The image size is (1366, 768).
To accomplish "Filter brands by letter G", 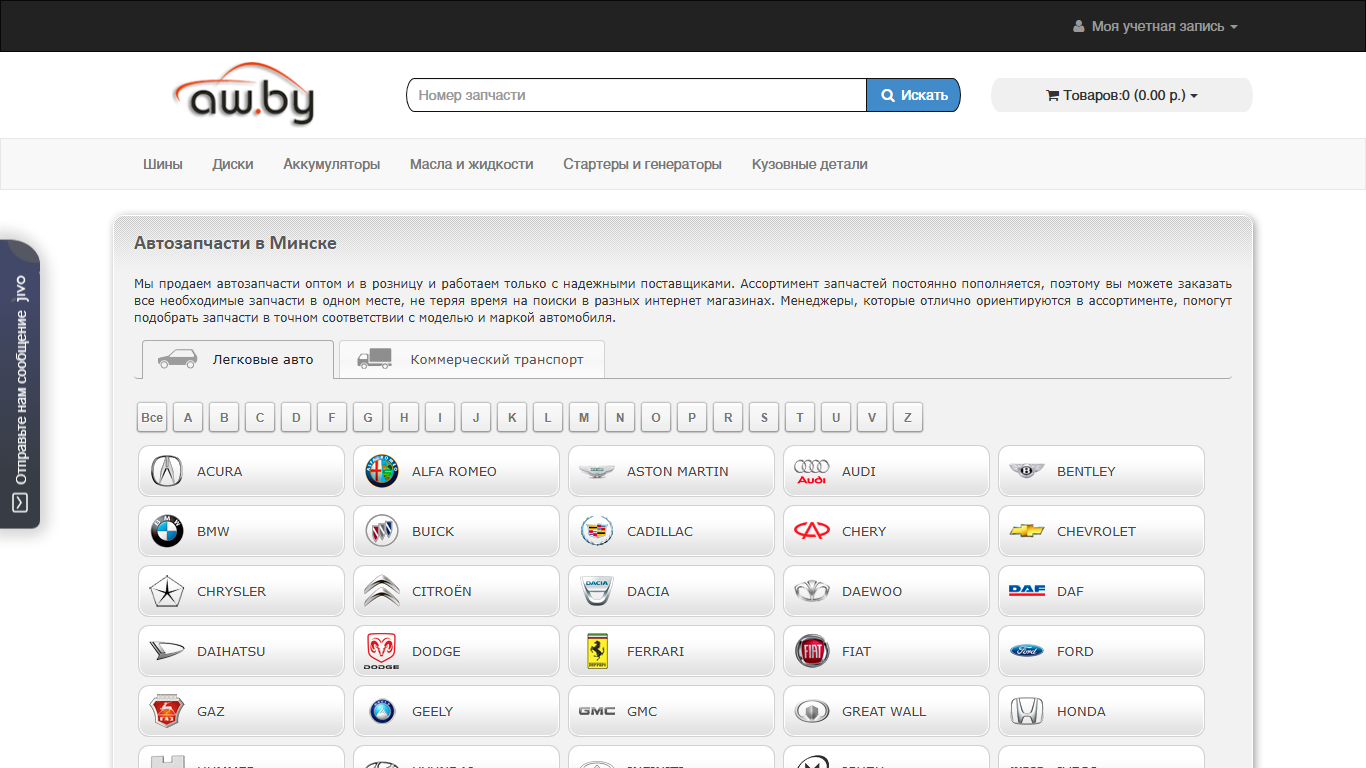I will [368, 417].
